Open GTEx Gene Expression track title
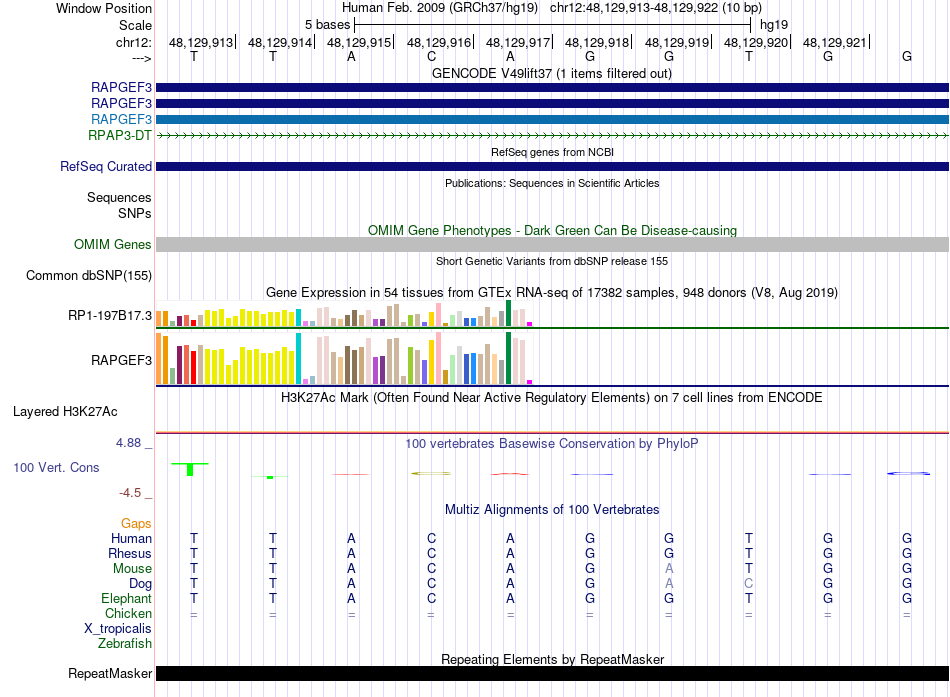 pos(551,293)
